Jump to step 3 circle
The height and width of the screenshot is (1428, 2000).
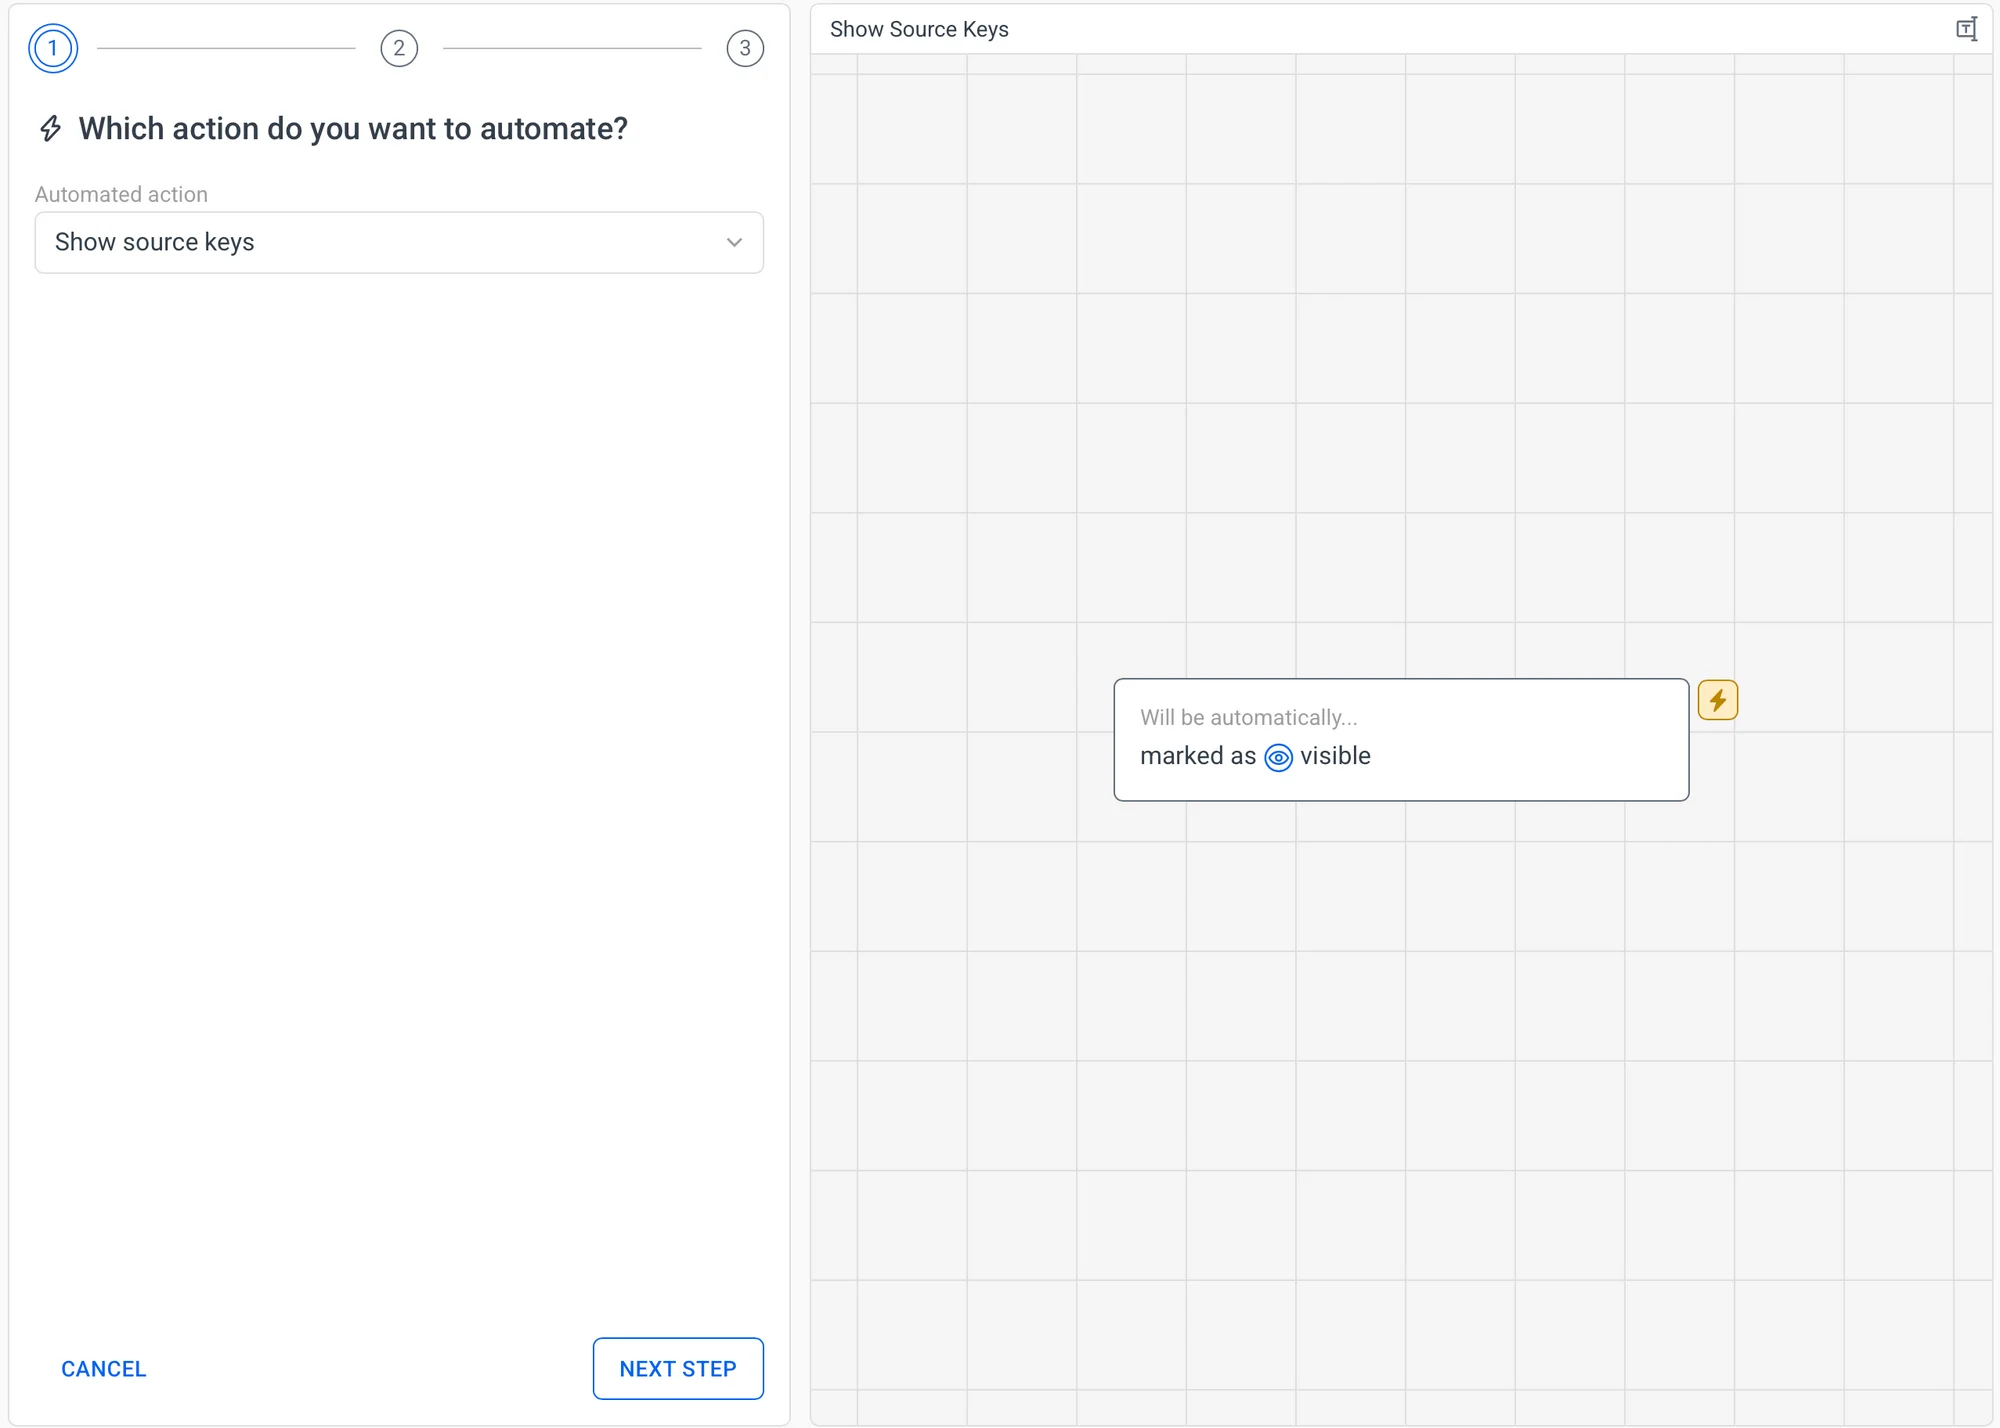click(x=745, y=48)
